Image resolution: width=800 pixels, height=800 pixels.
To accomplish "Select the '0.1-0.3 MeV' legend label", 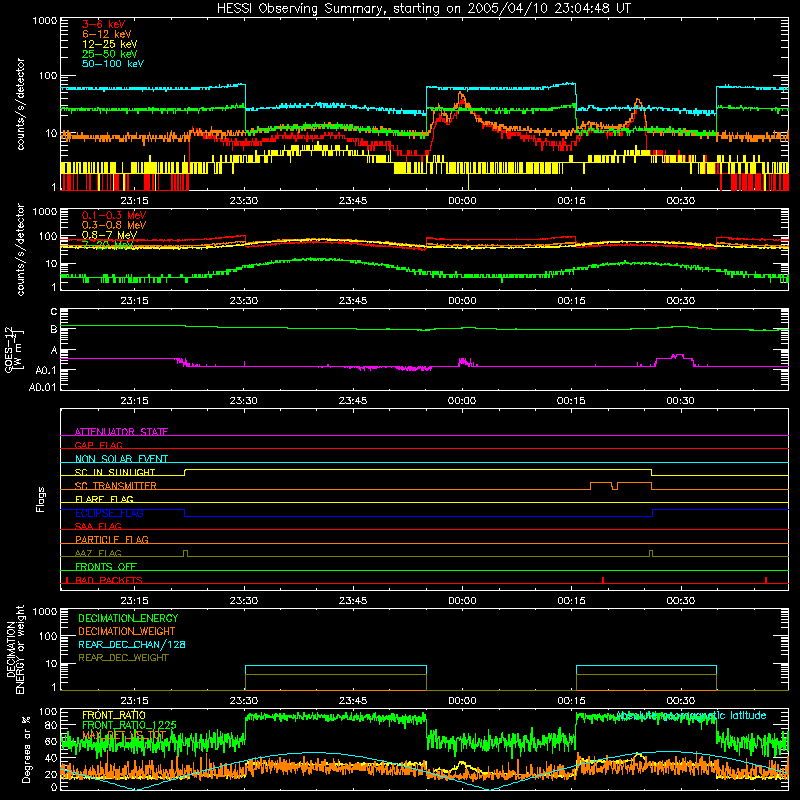I will 114,215.
